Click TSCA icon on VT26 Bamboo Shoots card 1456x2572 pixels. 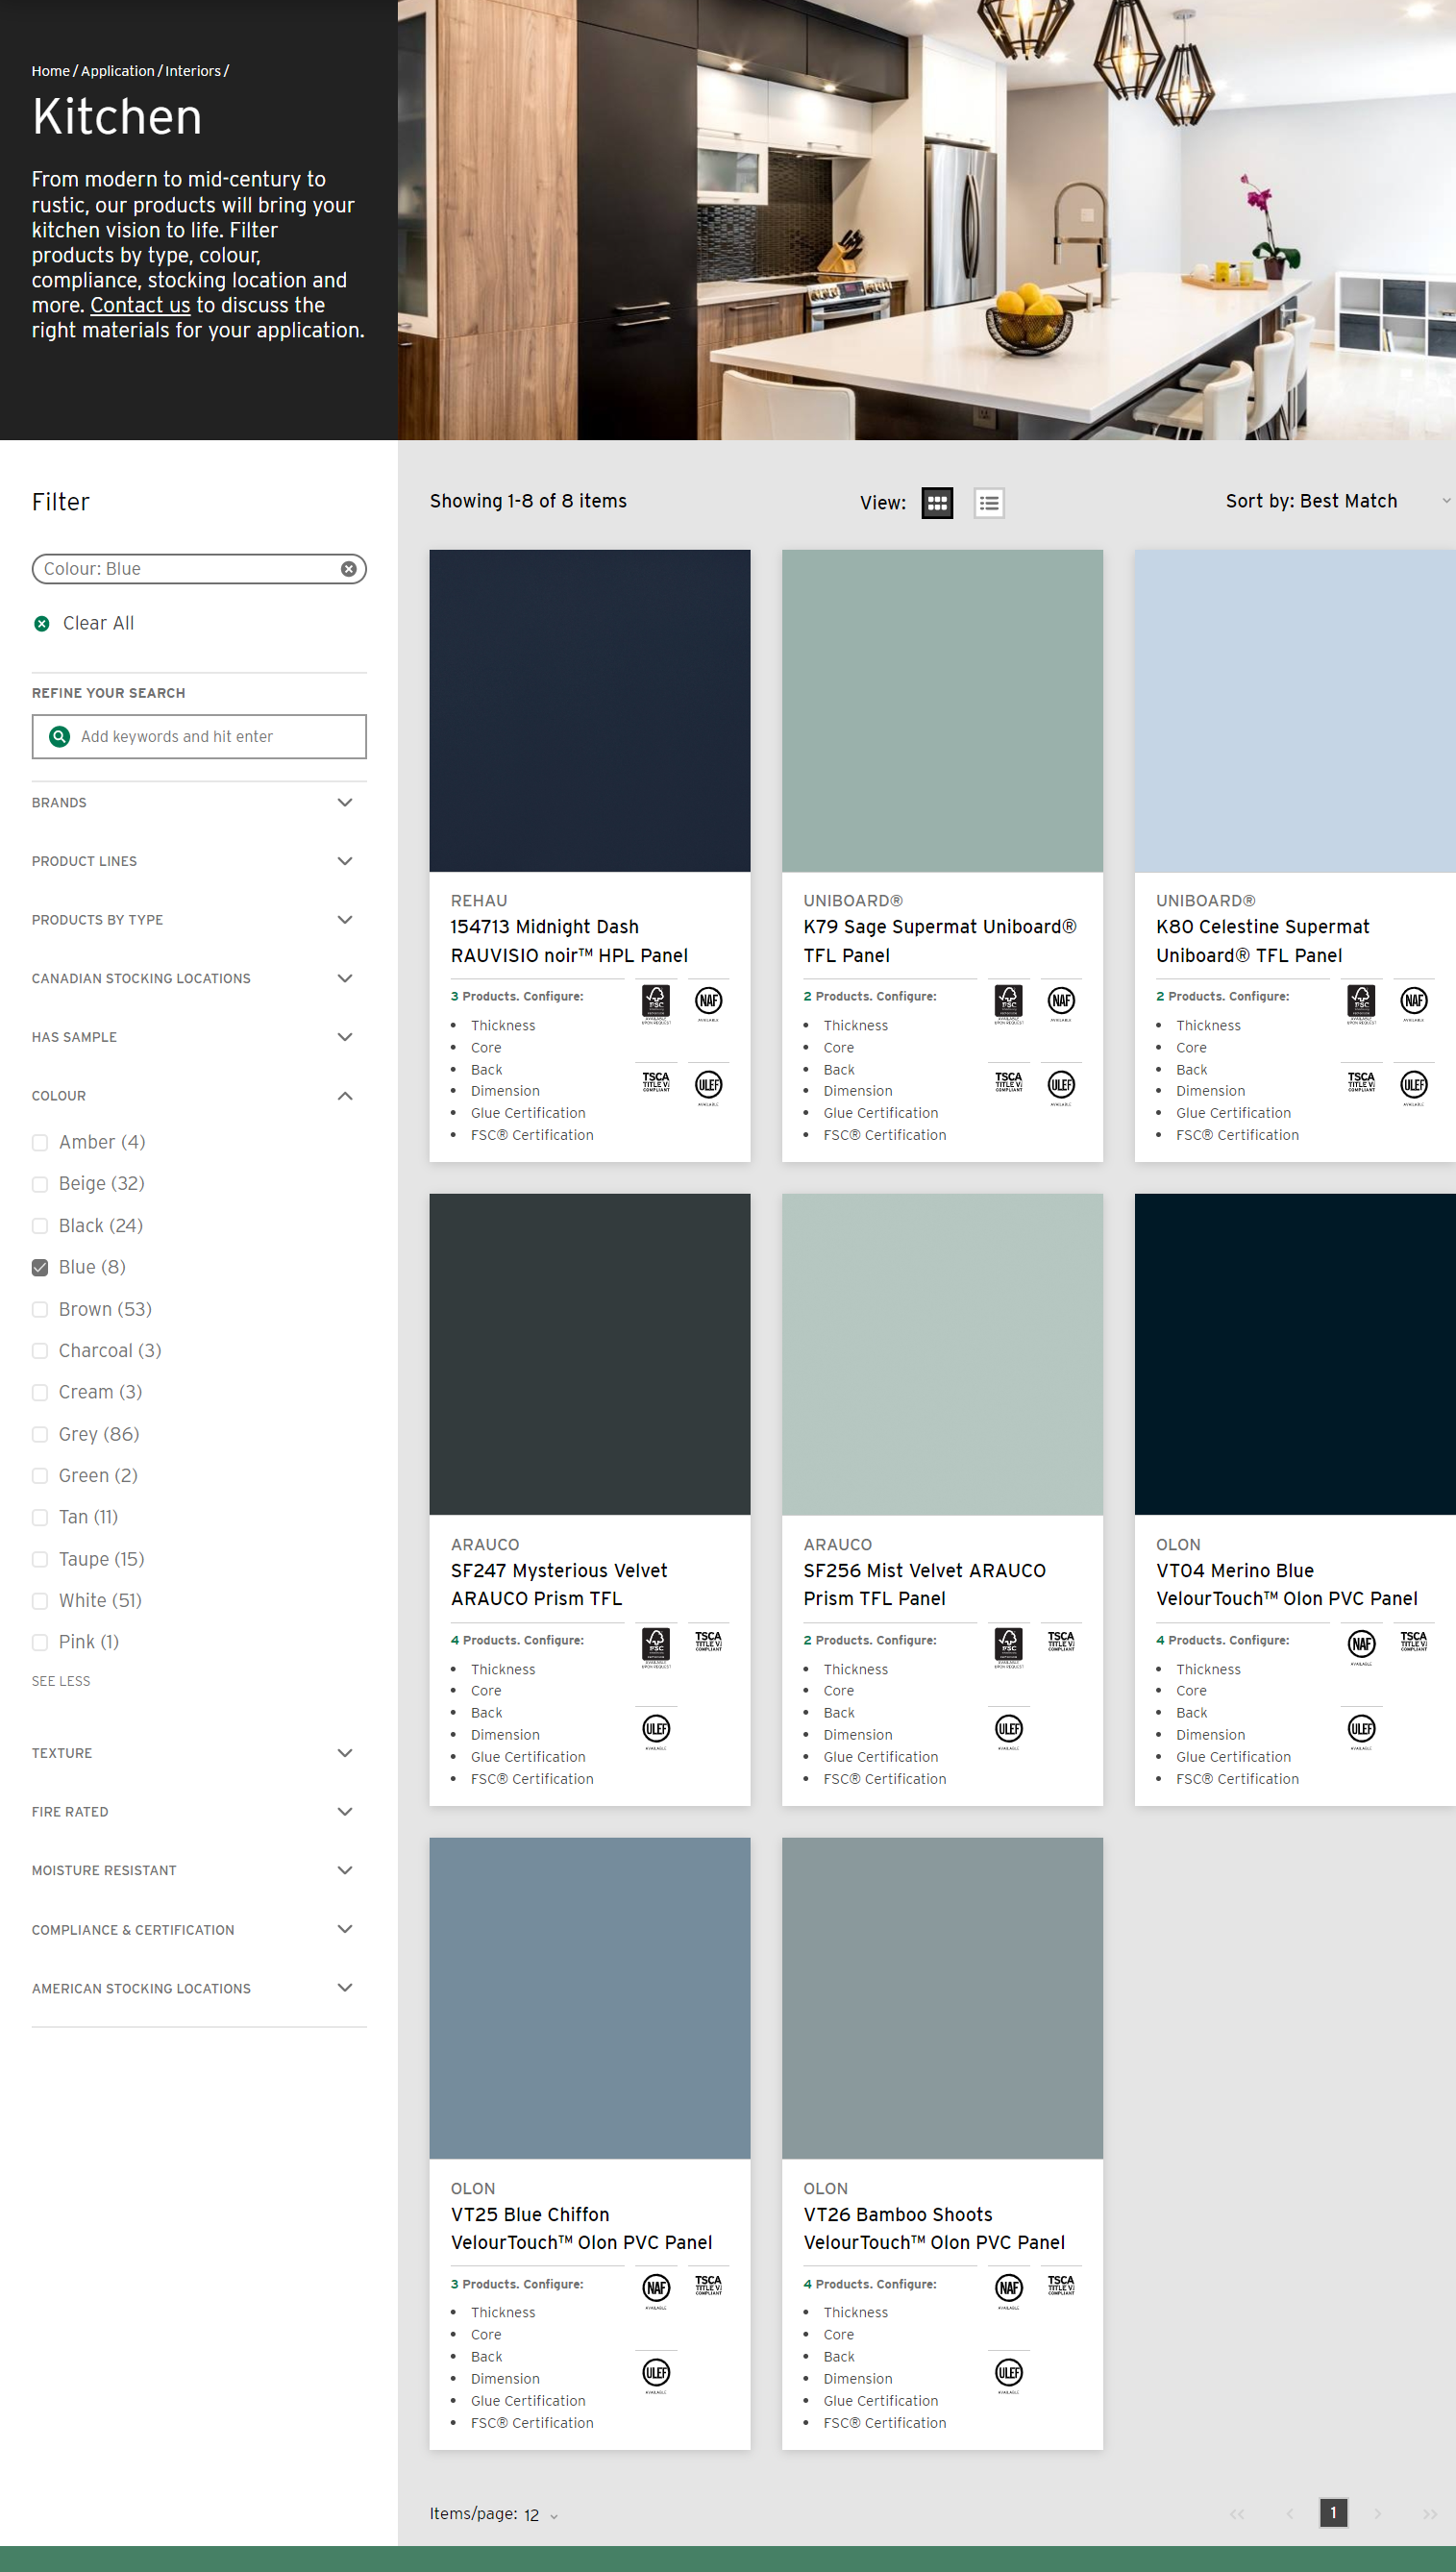1061,2285
